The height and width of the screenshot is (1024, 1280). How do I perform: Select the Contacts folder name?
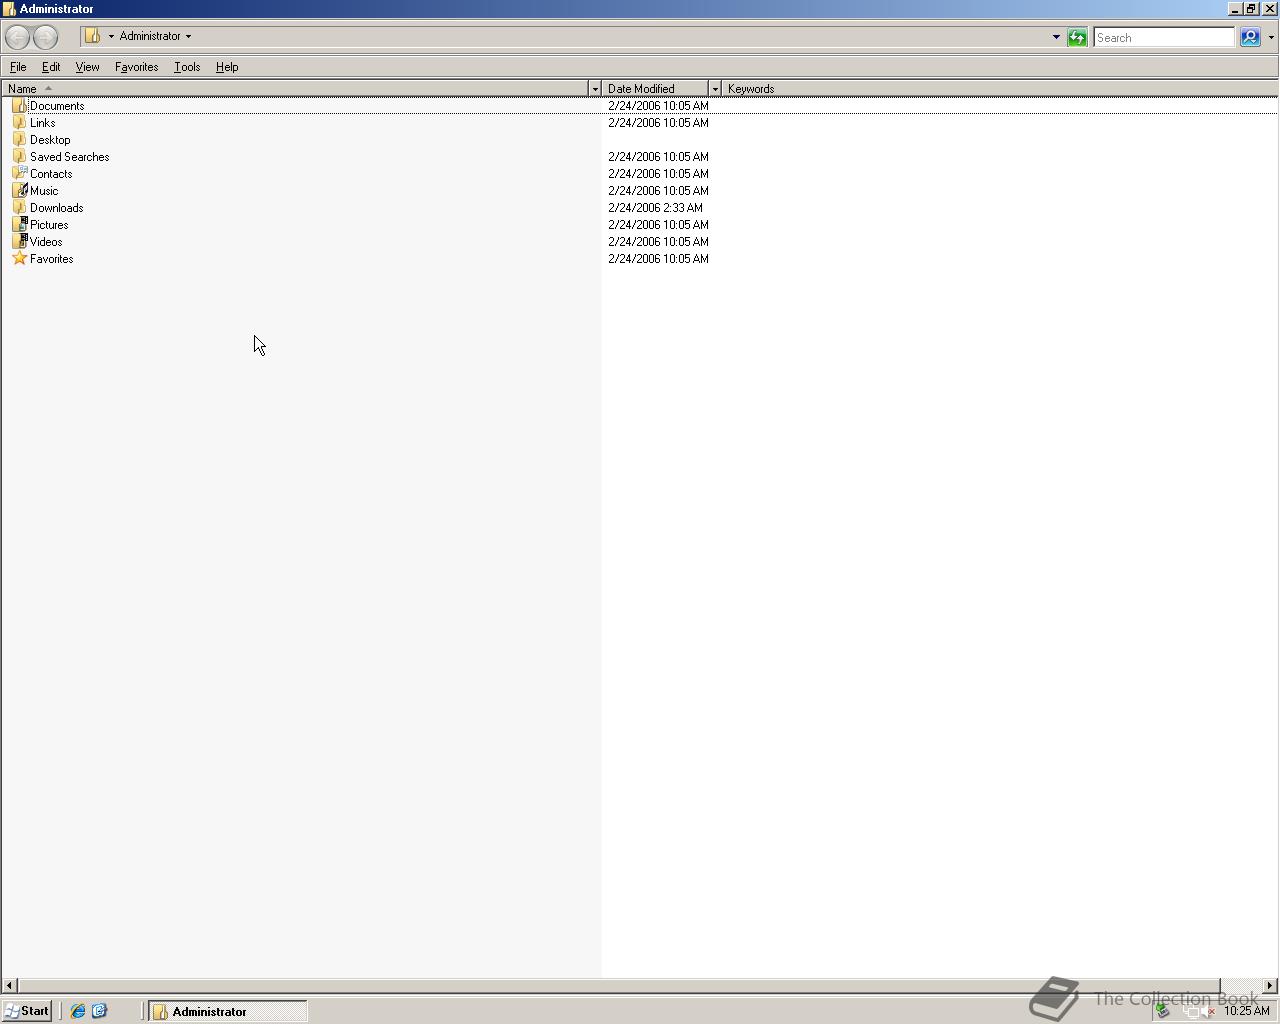[51, 174]
